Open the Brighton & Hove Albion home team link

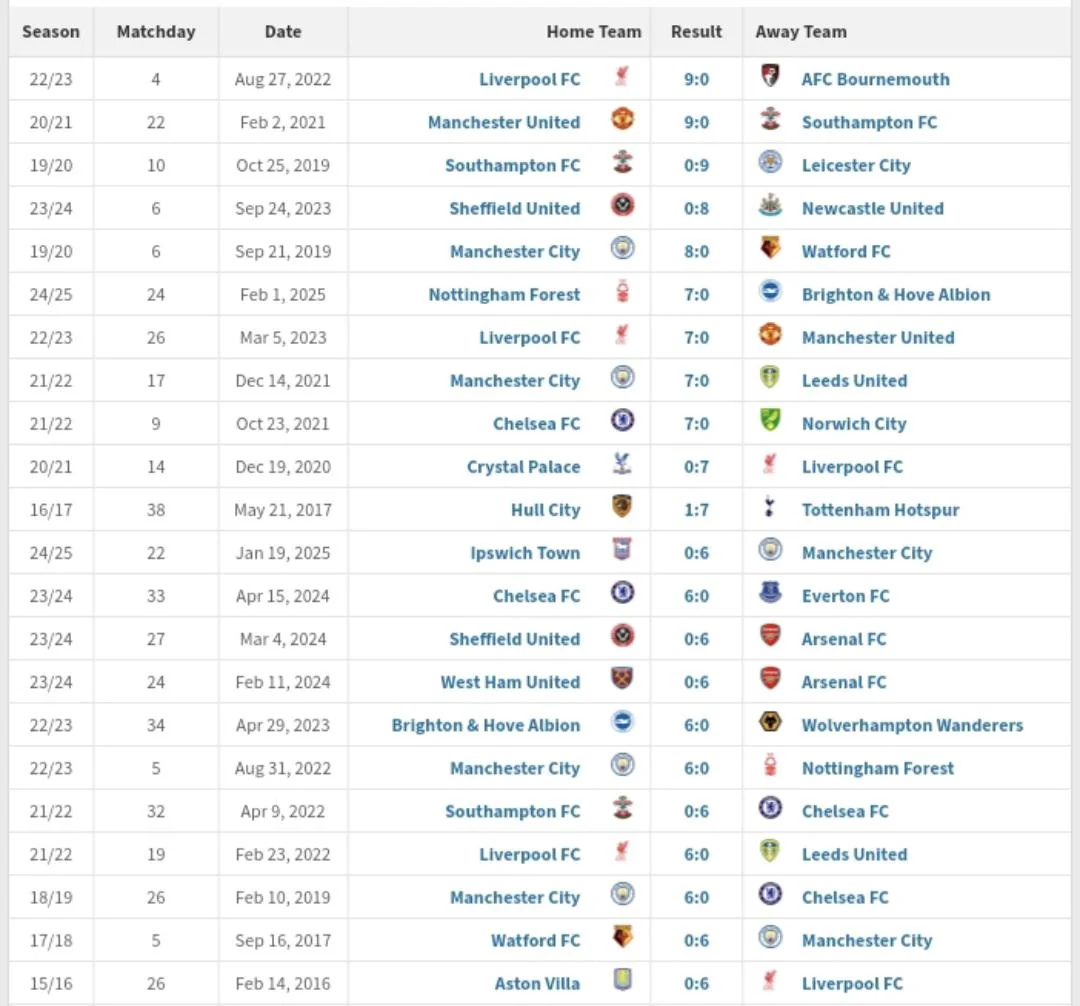pyautogui.click(x=486, y=725)
